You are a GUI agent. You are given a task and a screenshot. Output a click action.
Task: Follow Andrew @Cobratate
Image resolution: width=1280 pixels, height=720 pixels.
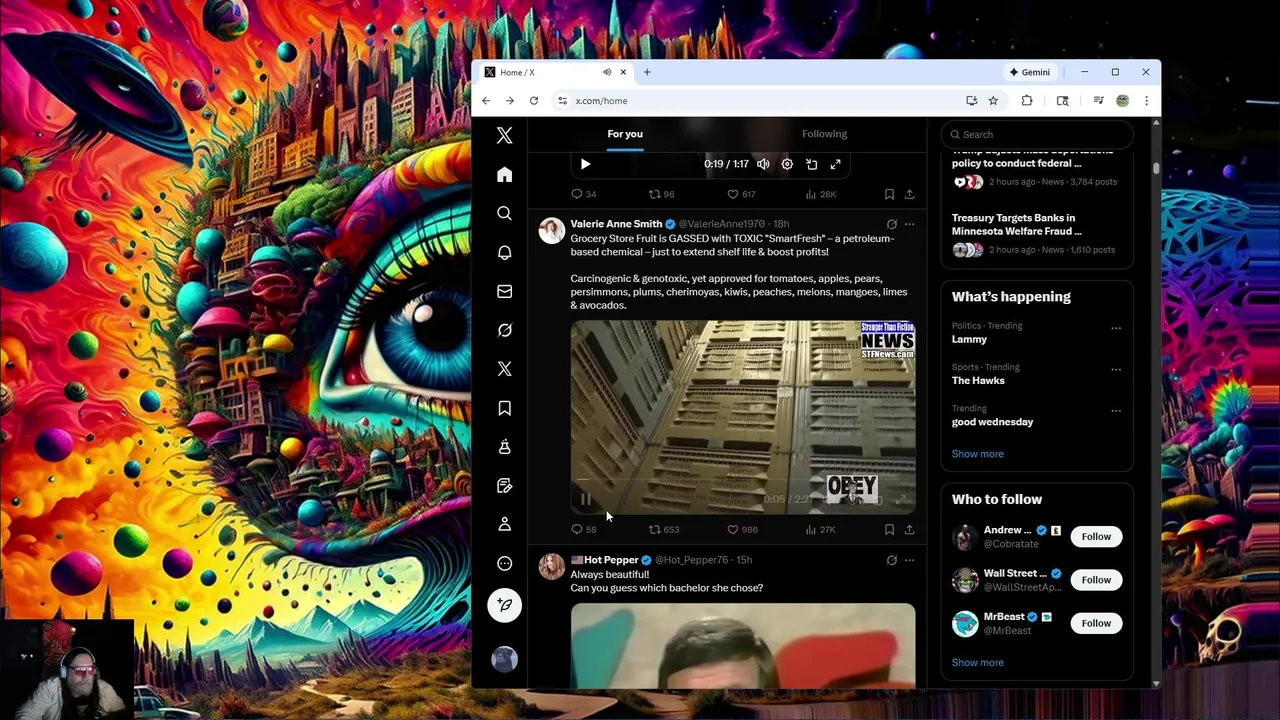point(1096,537)
